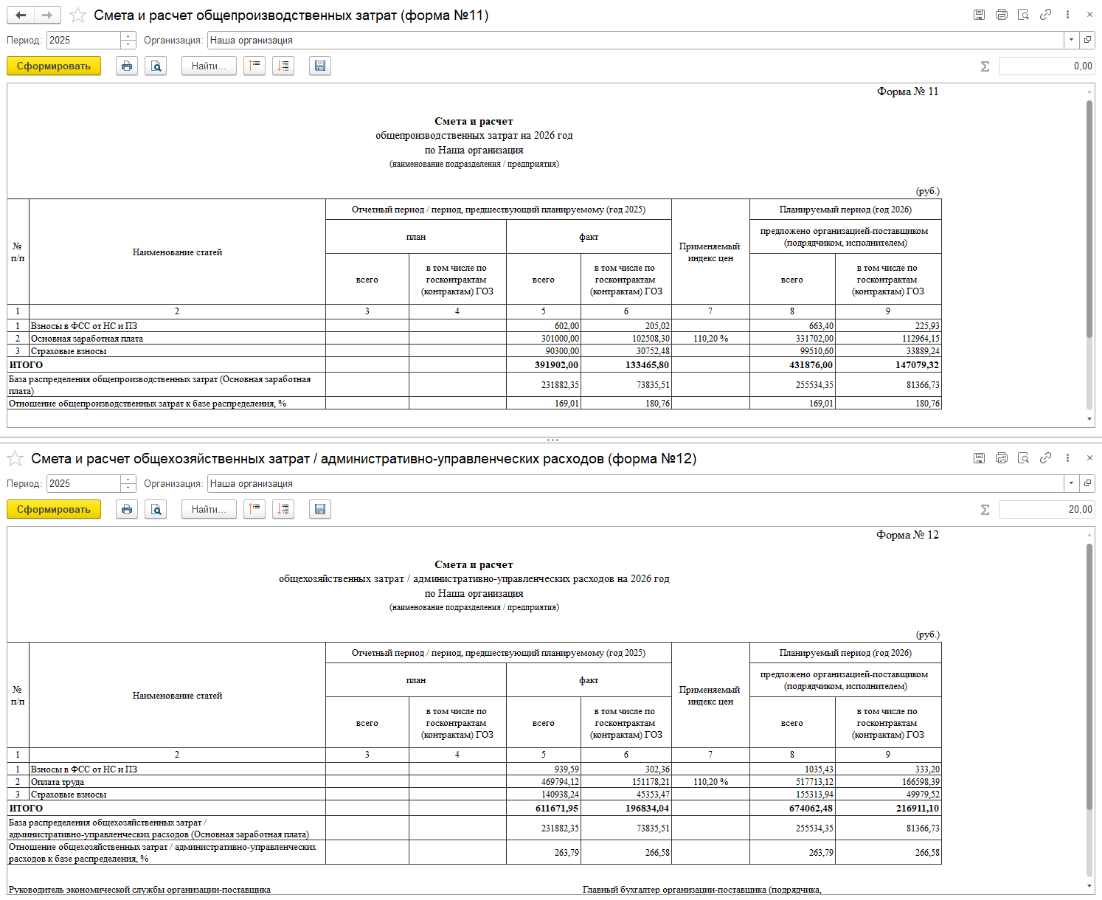This screenshot has height=900, width=1102.
Task: Click sum field showing 20,00
Action: click(1046, 509)
